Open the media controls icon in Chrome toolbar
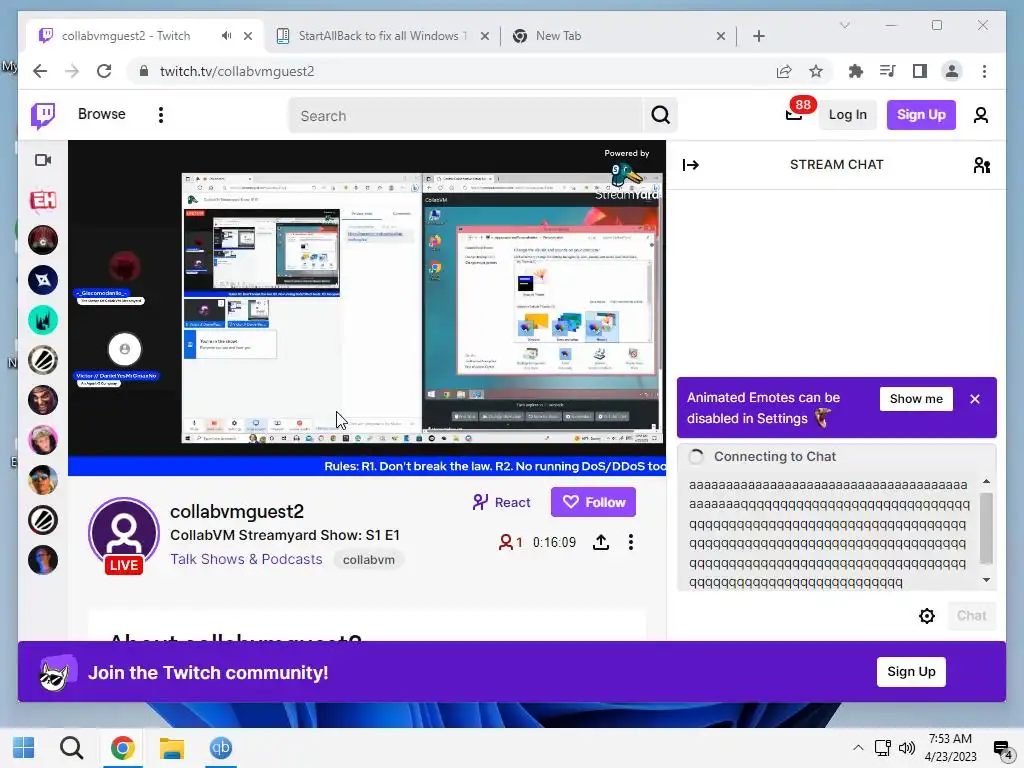The height and width of the screenshot is (768, 1024). coord(888,71)
